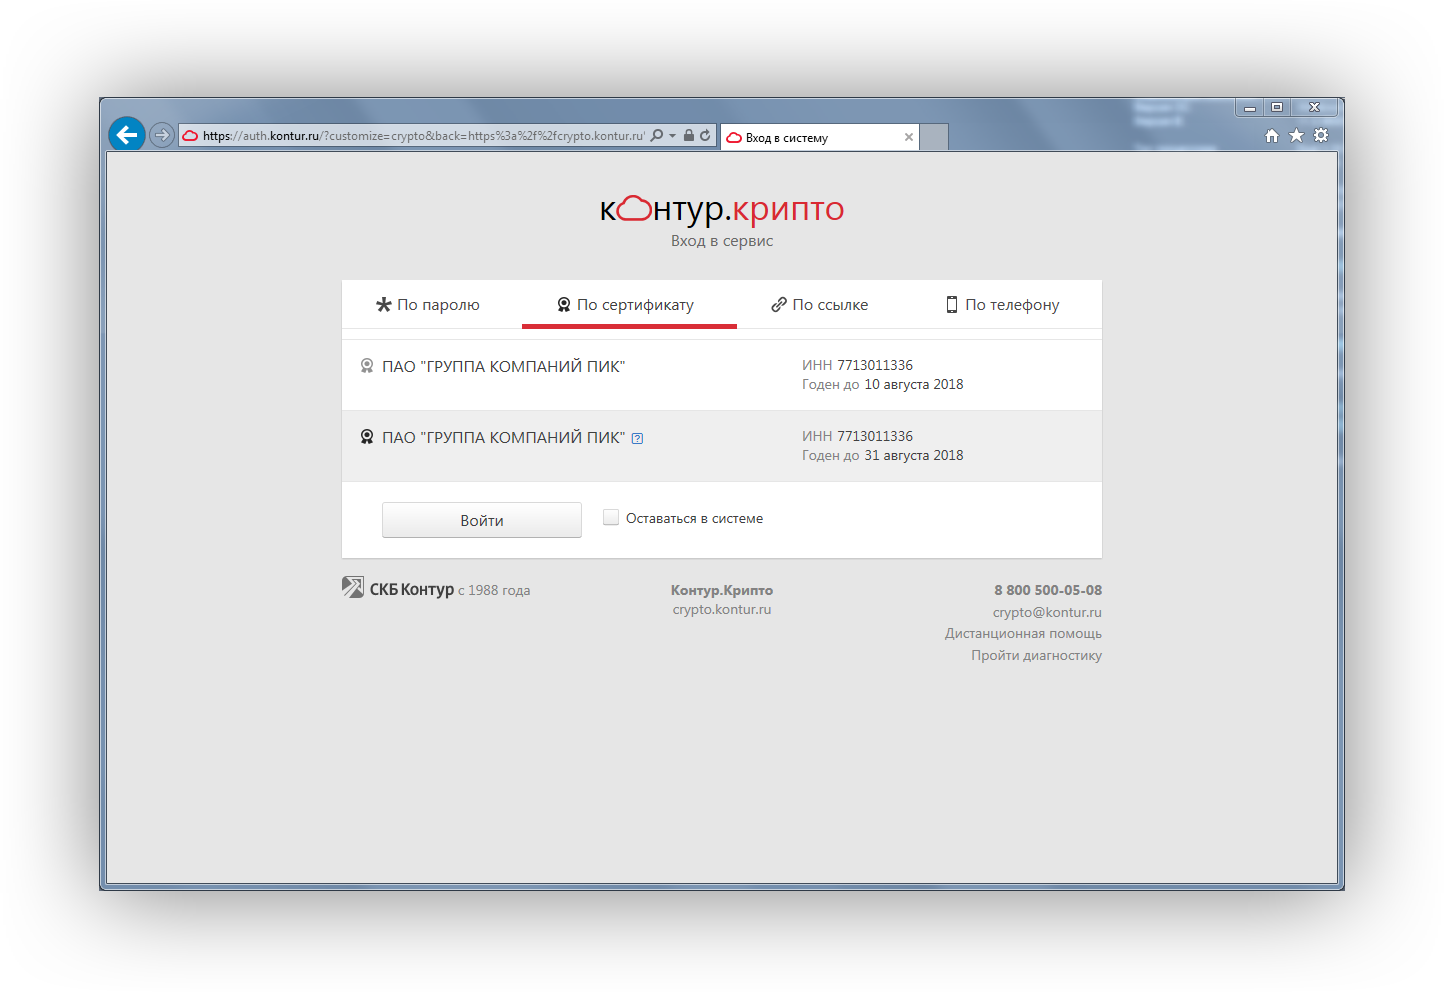Enable 'Оставаться в системе' checkbox
The image size is (1444, 992).
pos(611,517)
